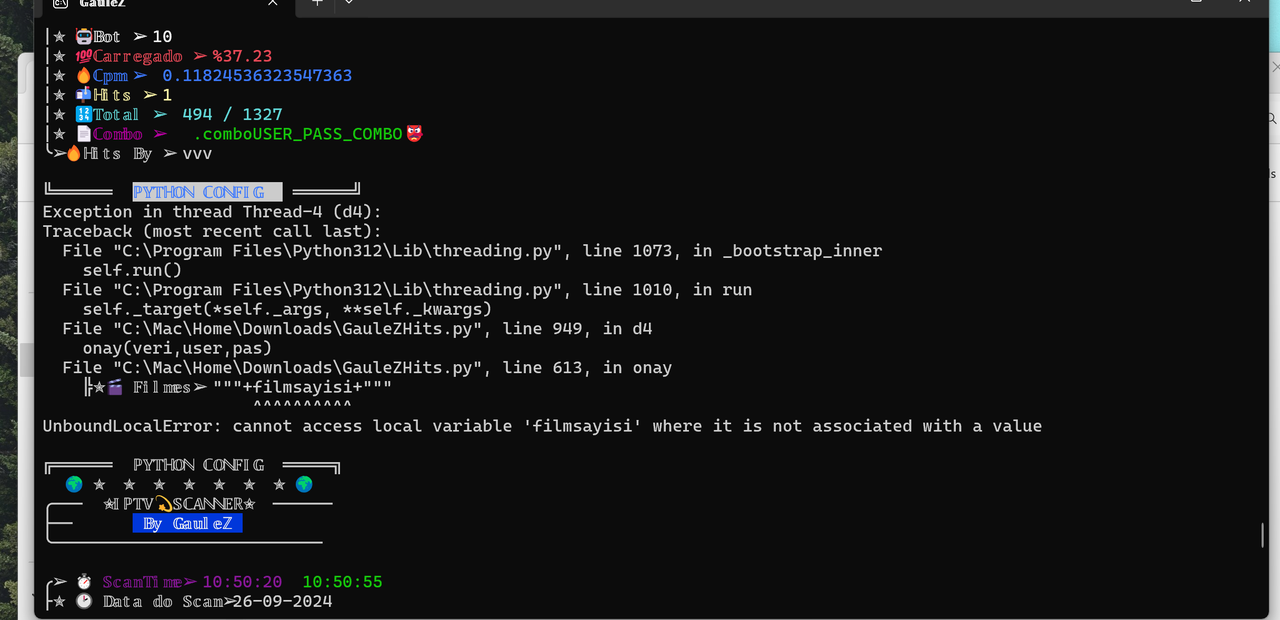1280x620 pixels.
Task: Click the terminal vertical scrollbar thumb
Action: pyautogui.click(x=1264, y=534)
